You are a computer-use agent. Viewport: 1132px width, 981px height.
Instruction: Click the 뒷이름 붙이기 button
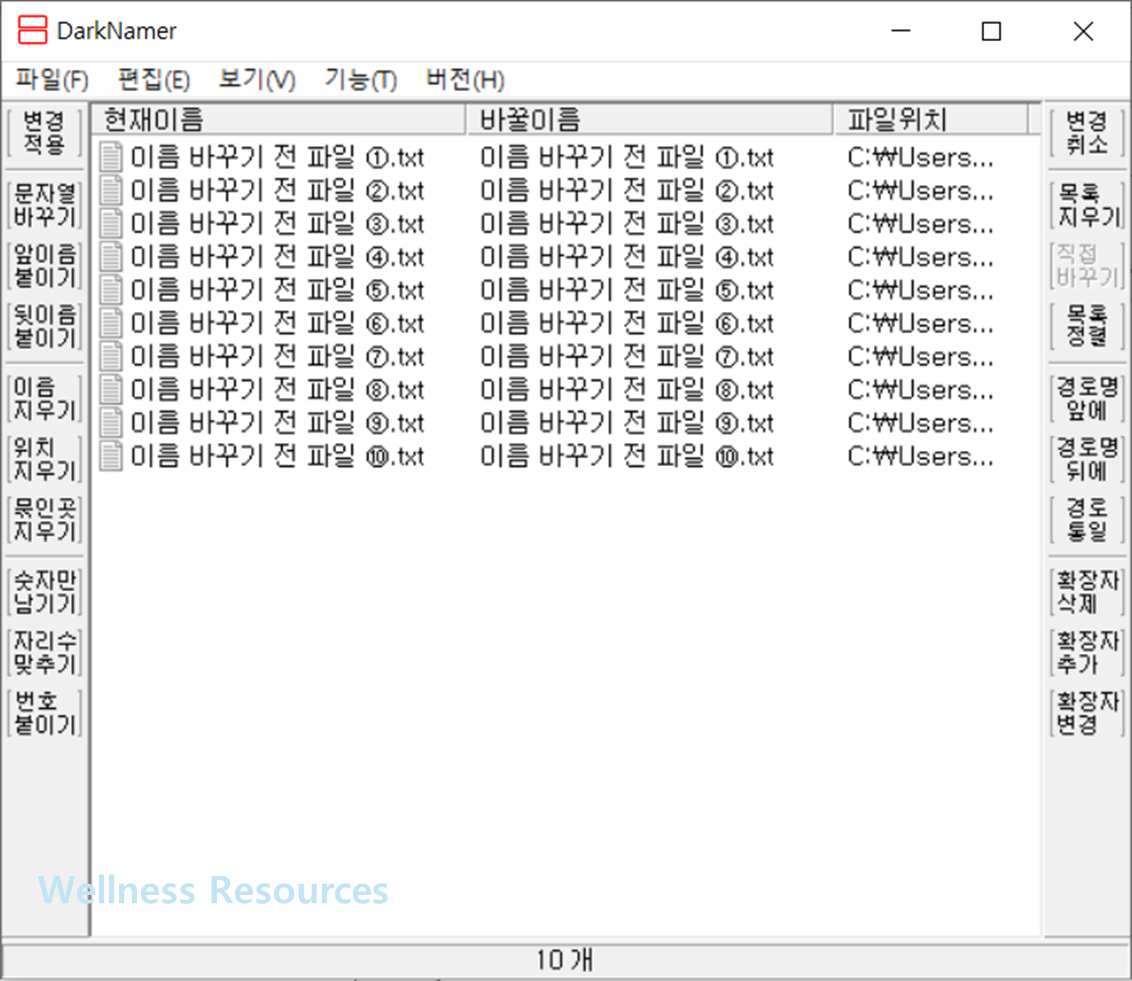click(x=45, y=326)
